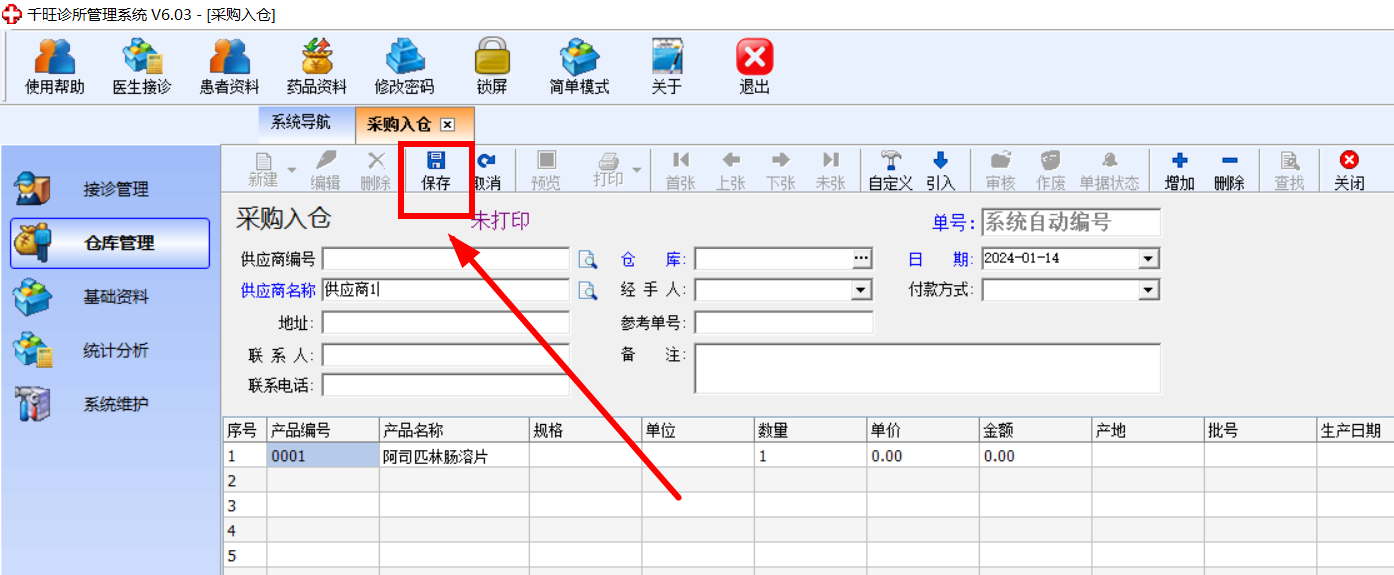Viewport: 1394px width, 575px height.
Task: Remove a row with blue minus 删除
Action: [x=1230, y=170]
